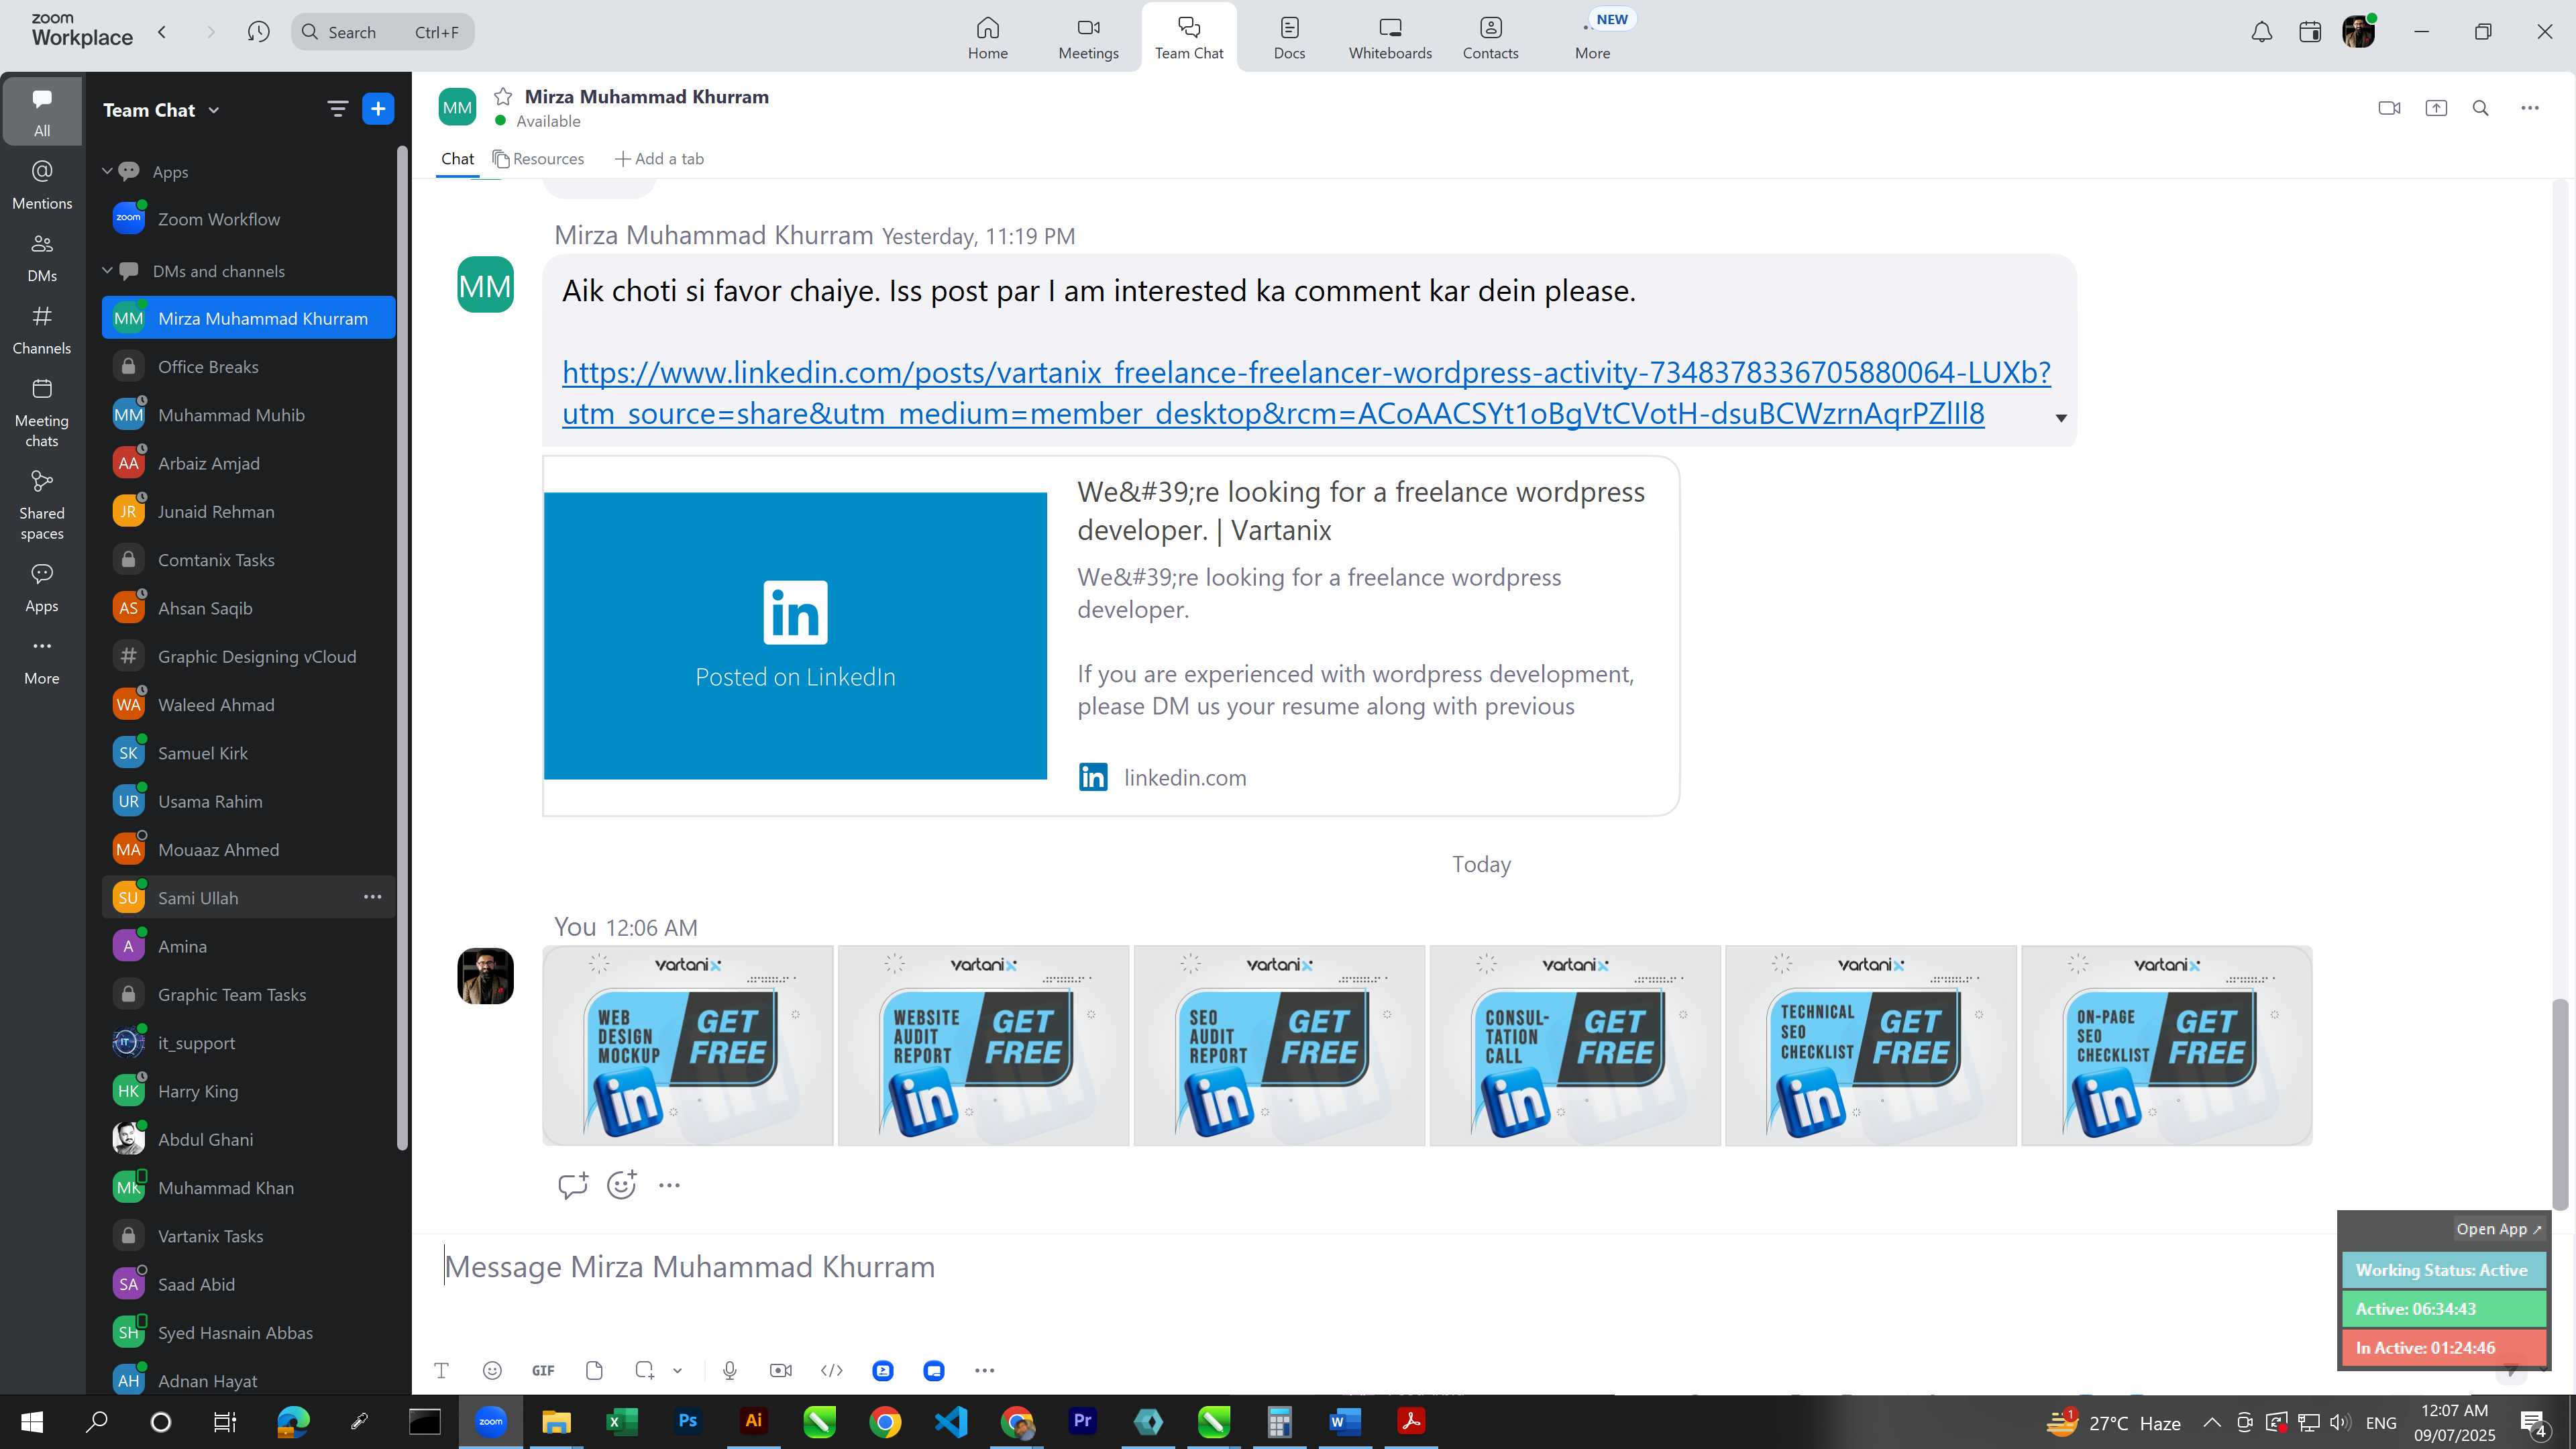Open GIF picker in composer

pyautogui.click(x=543, y=1370)
